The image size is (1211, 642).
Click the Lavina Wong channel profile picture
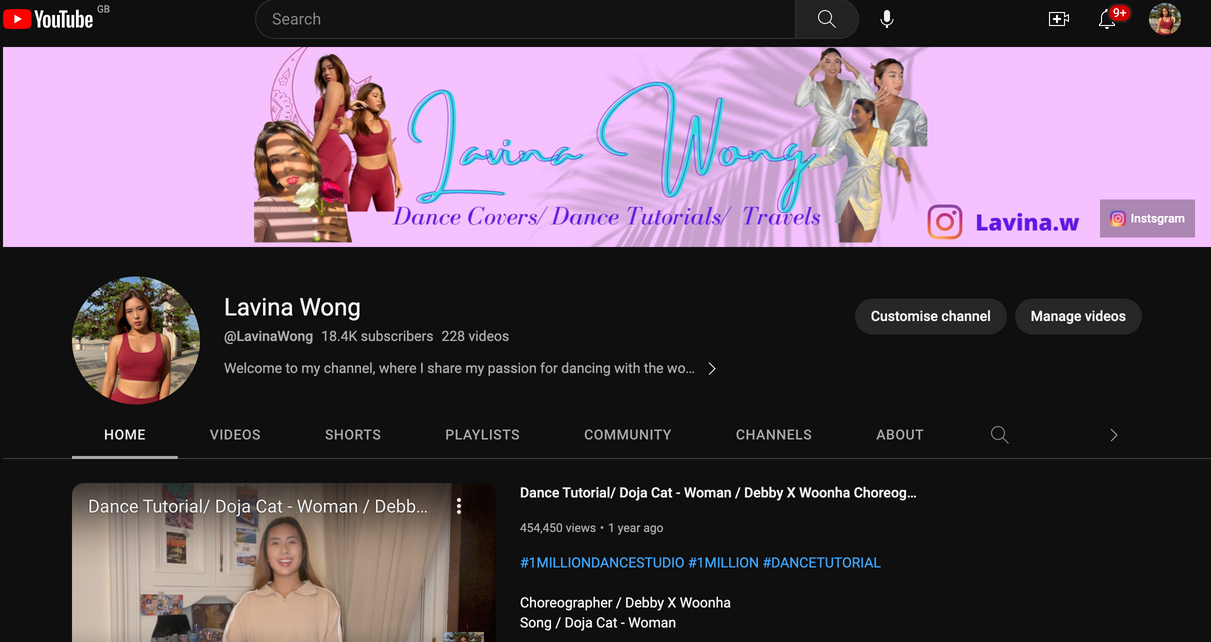(x=136, y=340)
